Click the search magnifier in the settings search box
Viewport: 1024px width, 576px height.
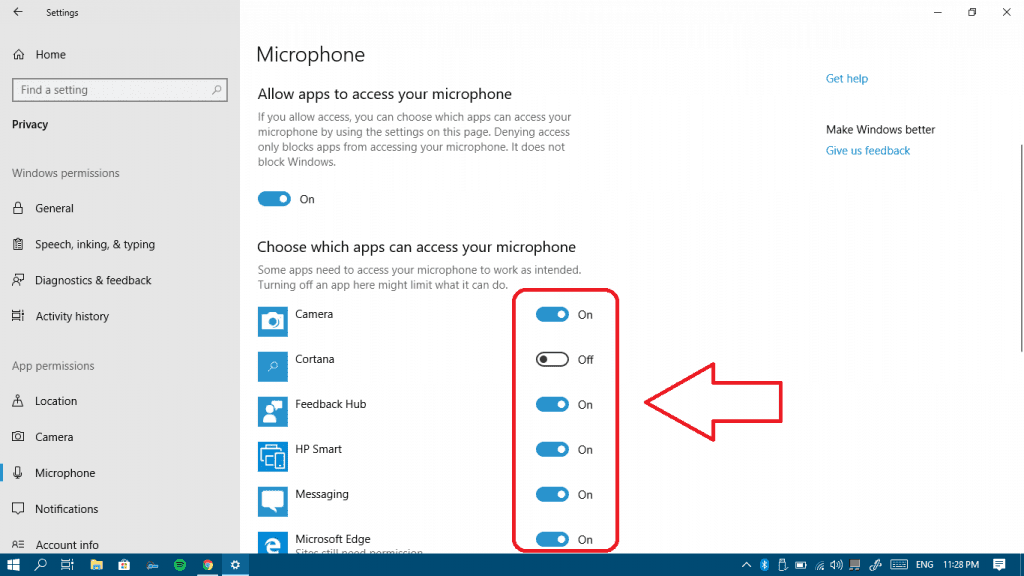pos(216,89)
